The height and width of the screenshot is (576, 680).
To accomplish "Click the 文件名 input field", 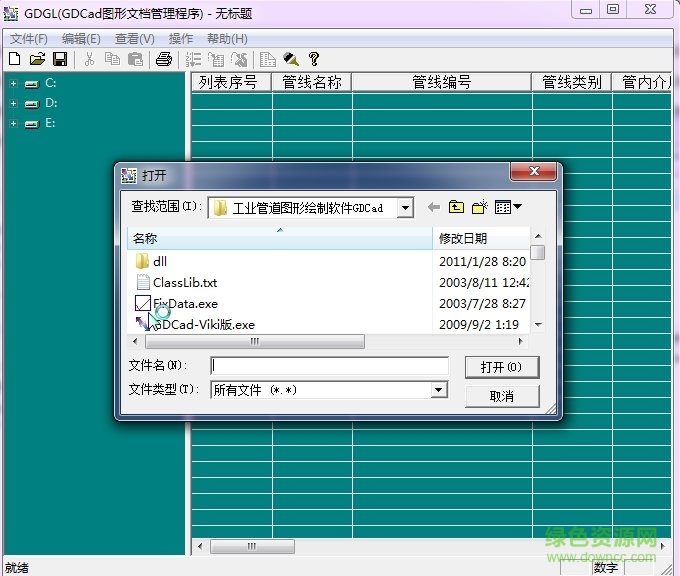I will tap(330, 366).
